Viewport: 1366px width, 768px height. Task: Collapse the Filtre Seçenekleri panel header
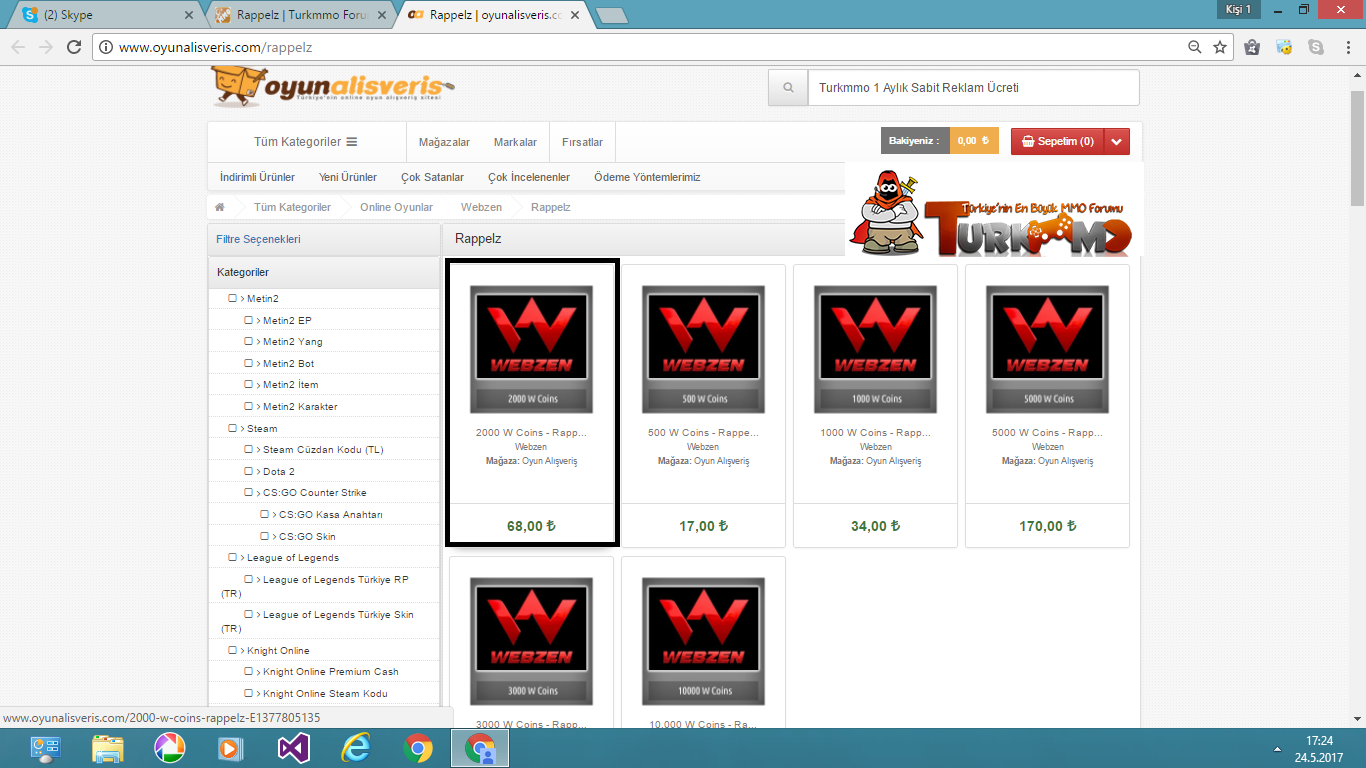[324, 239]
